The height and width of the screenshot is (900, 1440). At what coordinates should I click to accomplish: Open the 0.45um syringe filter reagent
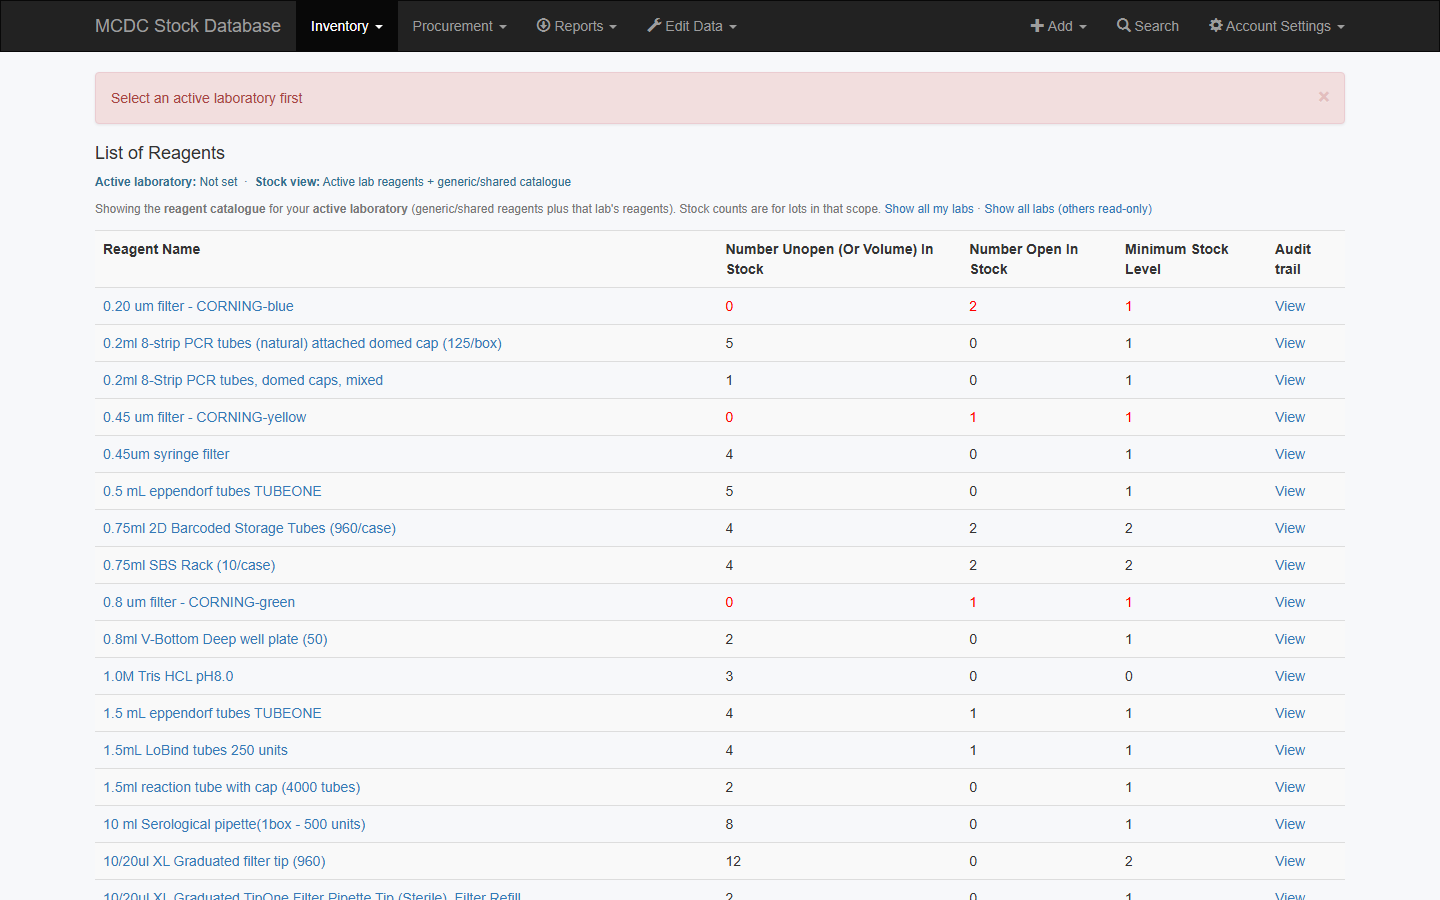click(166, 454)
